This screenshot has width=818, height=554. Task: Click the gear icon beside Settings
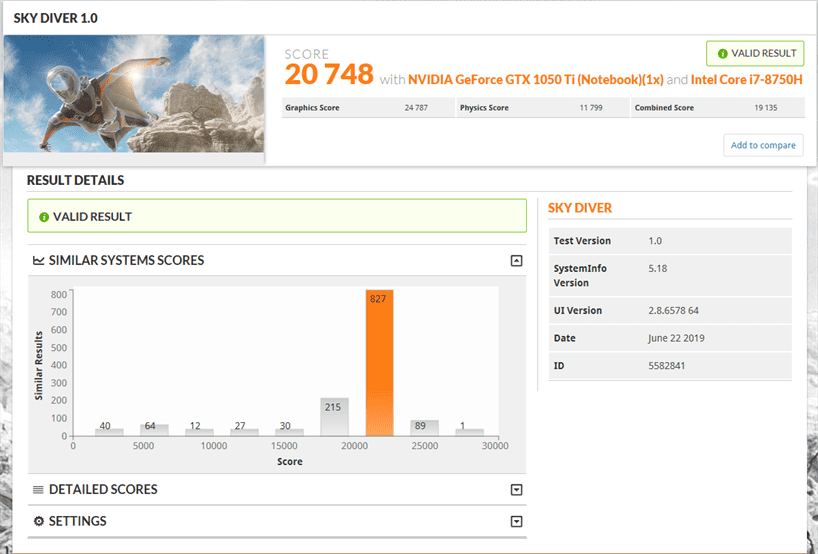[x=39, y=521]
